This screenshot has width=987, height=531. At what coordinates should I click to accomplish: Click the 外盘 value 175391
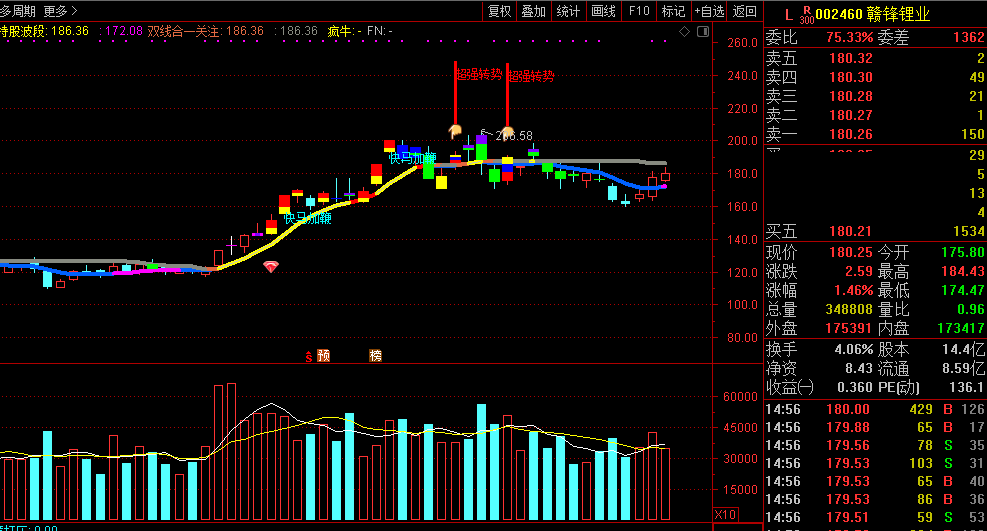pos(849,328)
